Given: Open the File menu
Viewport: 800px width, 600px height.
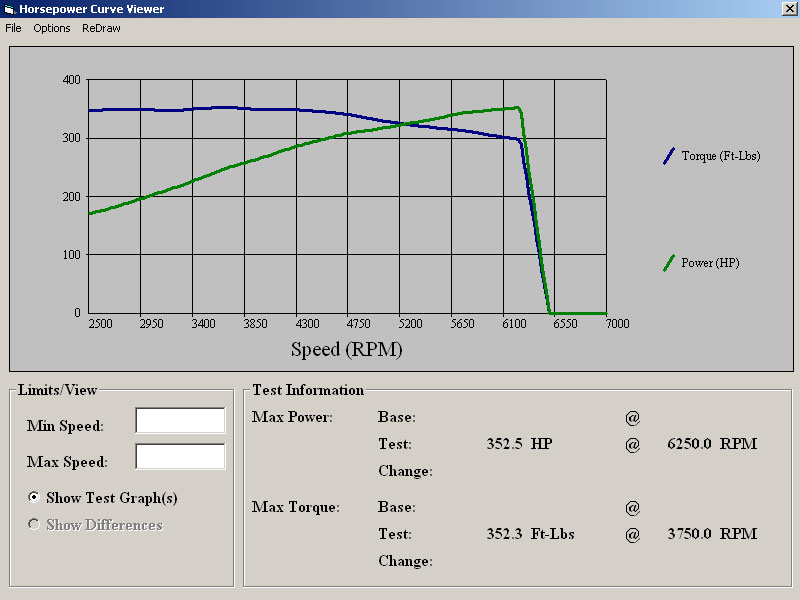Looking at the screenshot, I should pos(13,28).
